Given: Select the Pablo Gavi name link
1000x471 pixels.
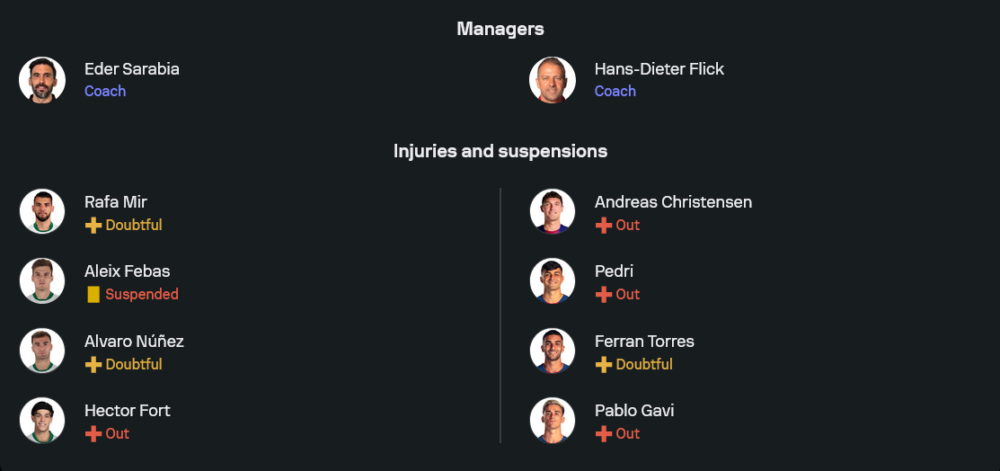Looking at the screenshot, I should [x=635, y=410].
